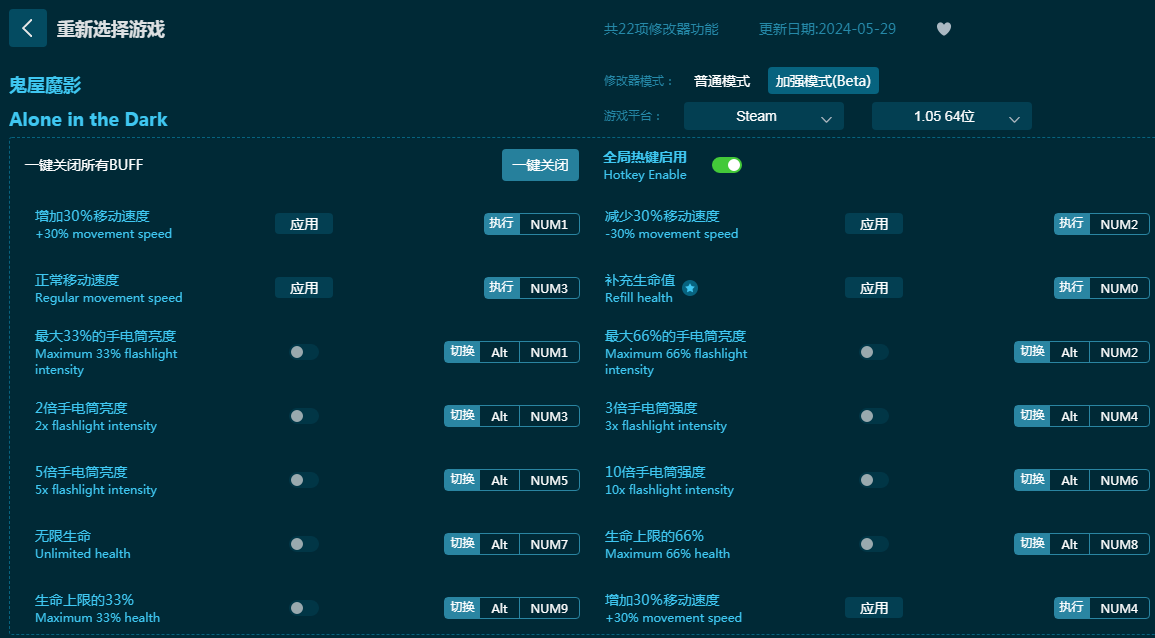
Task: Open the 1.05 64位 version dropdown
Action: point(952,116)
